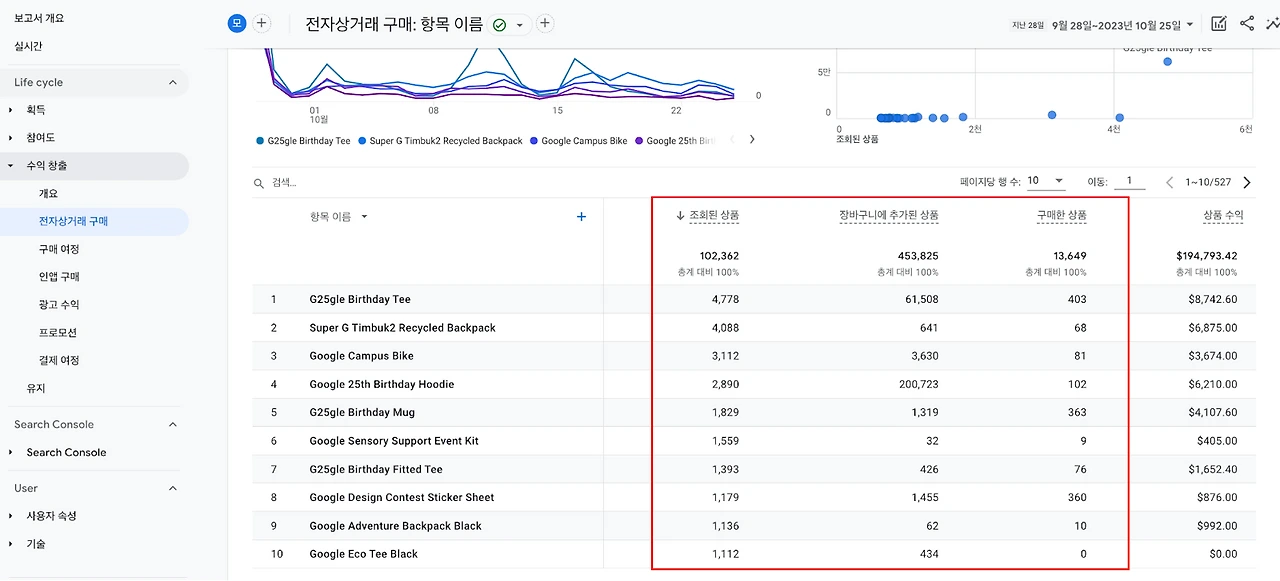The image size is (1280, 581).
Task: Click the 이동 page number field
Action: [1130, 181]
